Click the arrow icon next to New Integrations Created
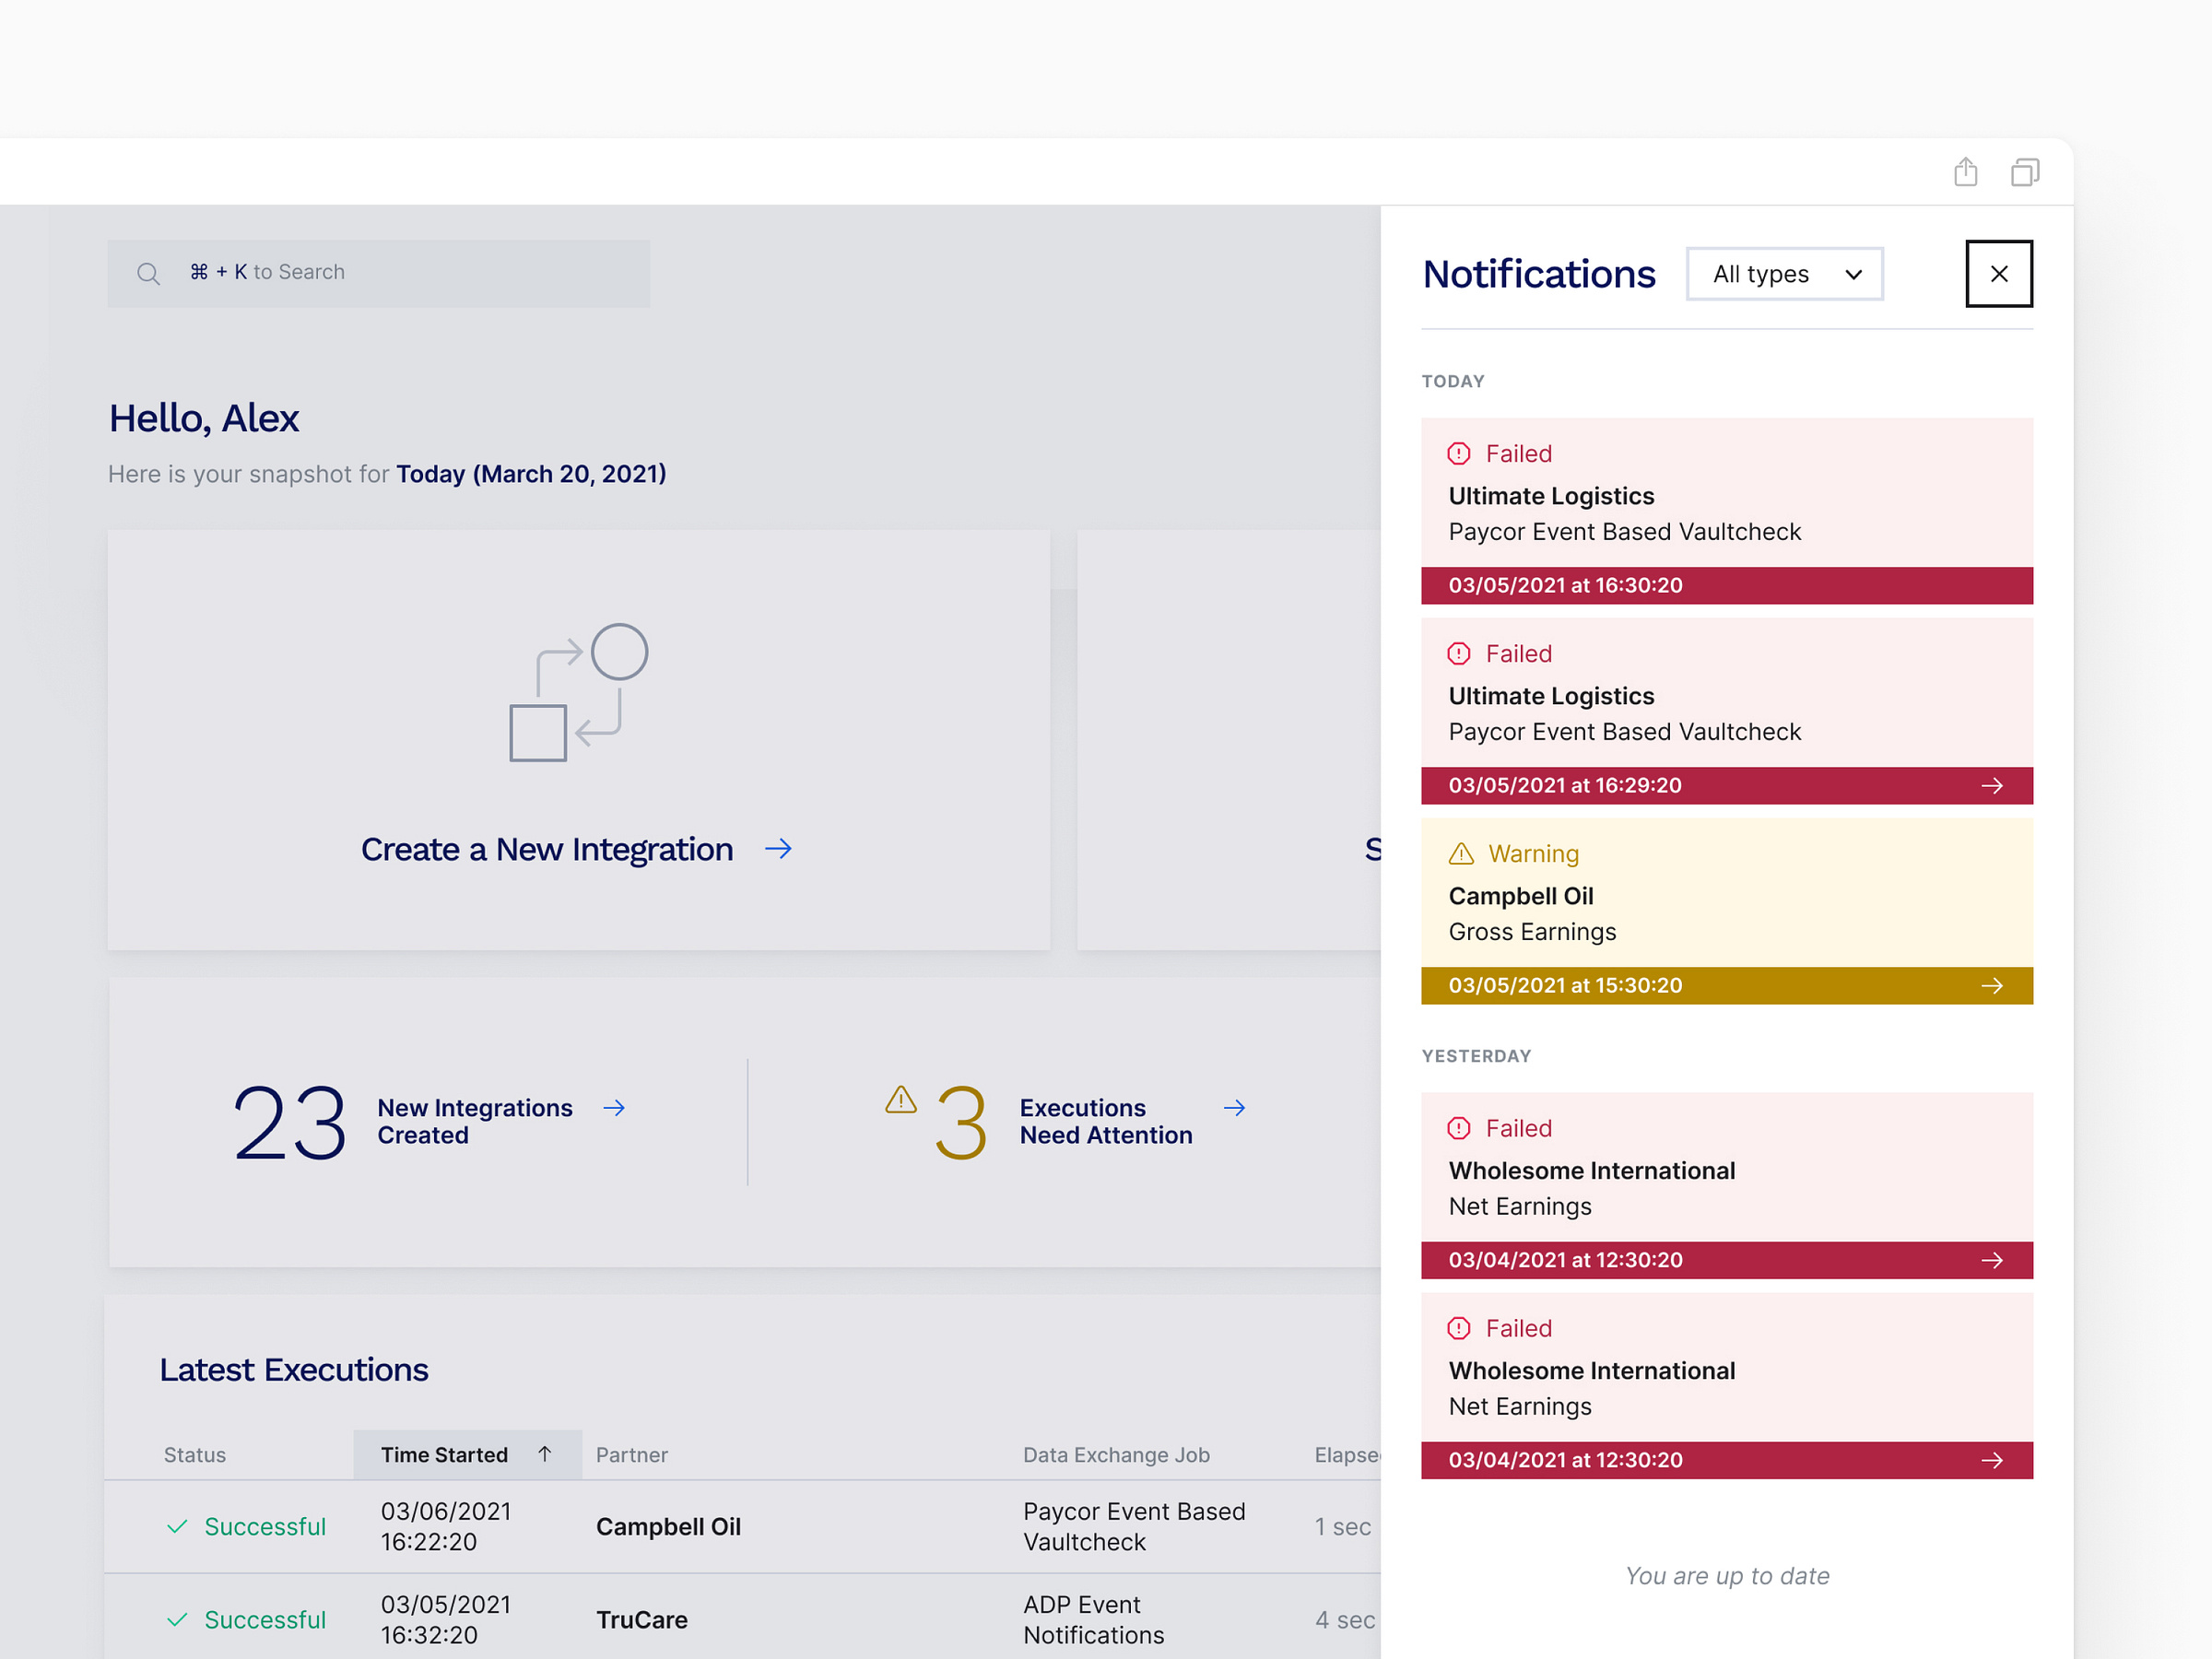Image resolution: width=2212 pixels, height=1659 pixels. tap(615, 1108)
